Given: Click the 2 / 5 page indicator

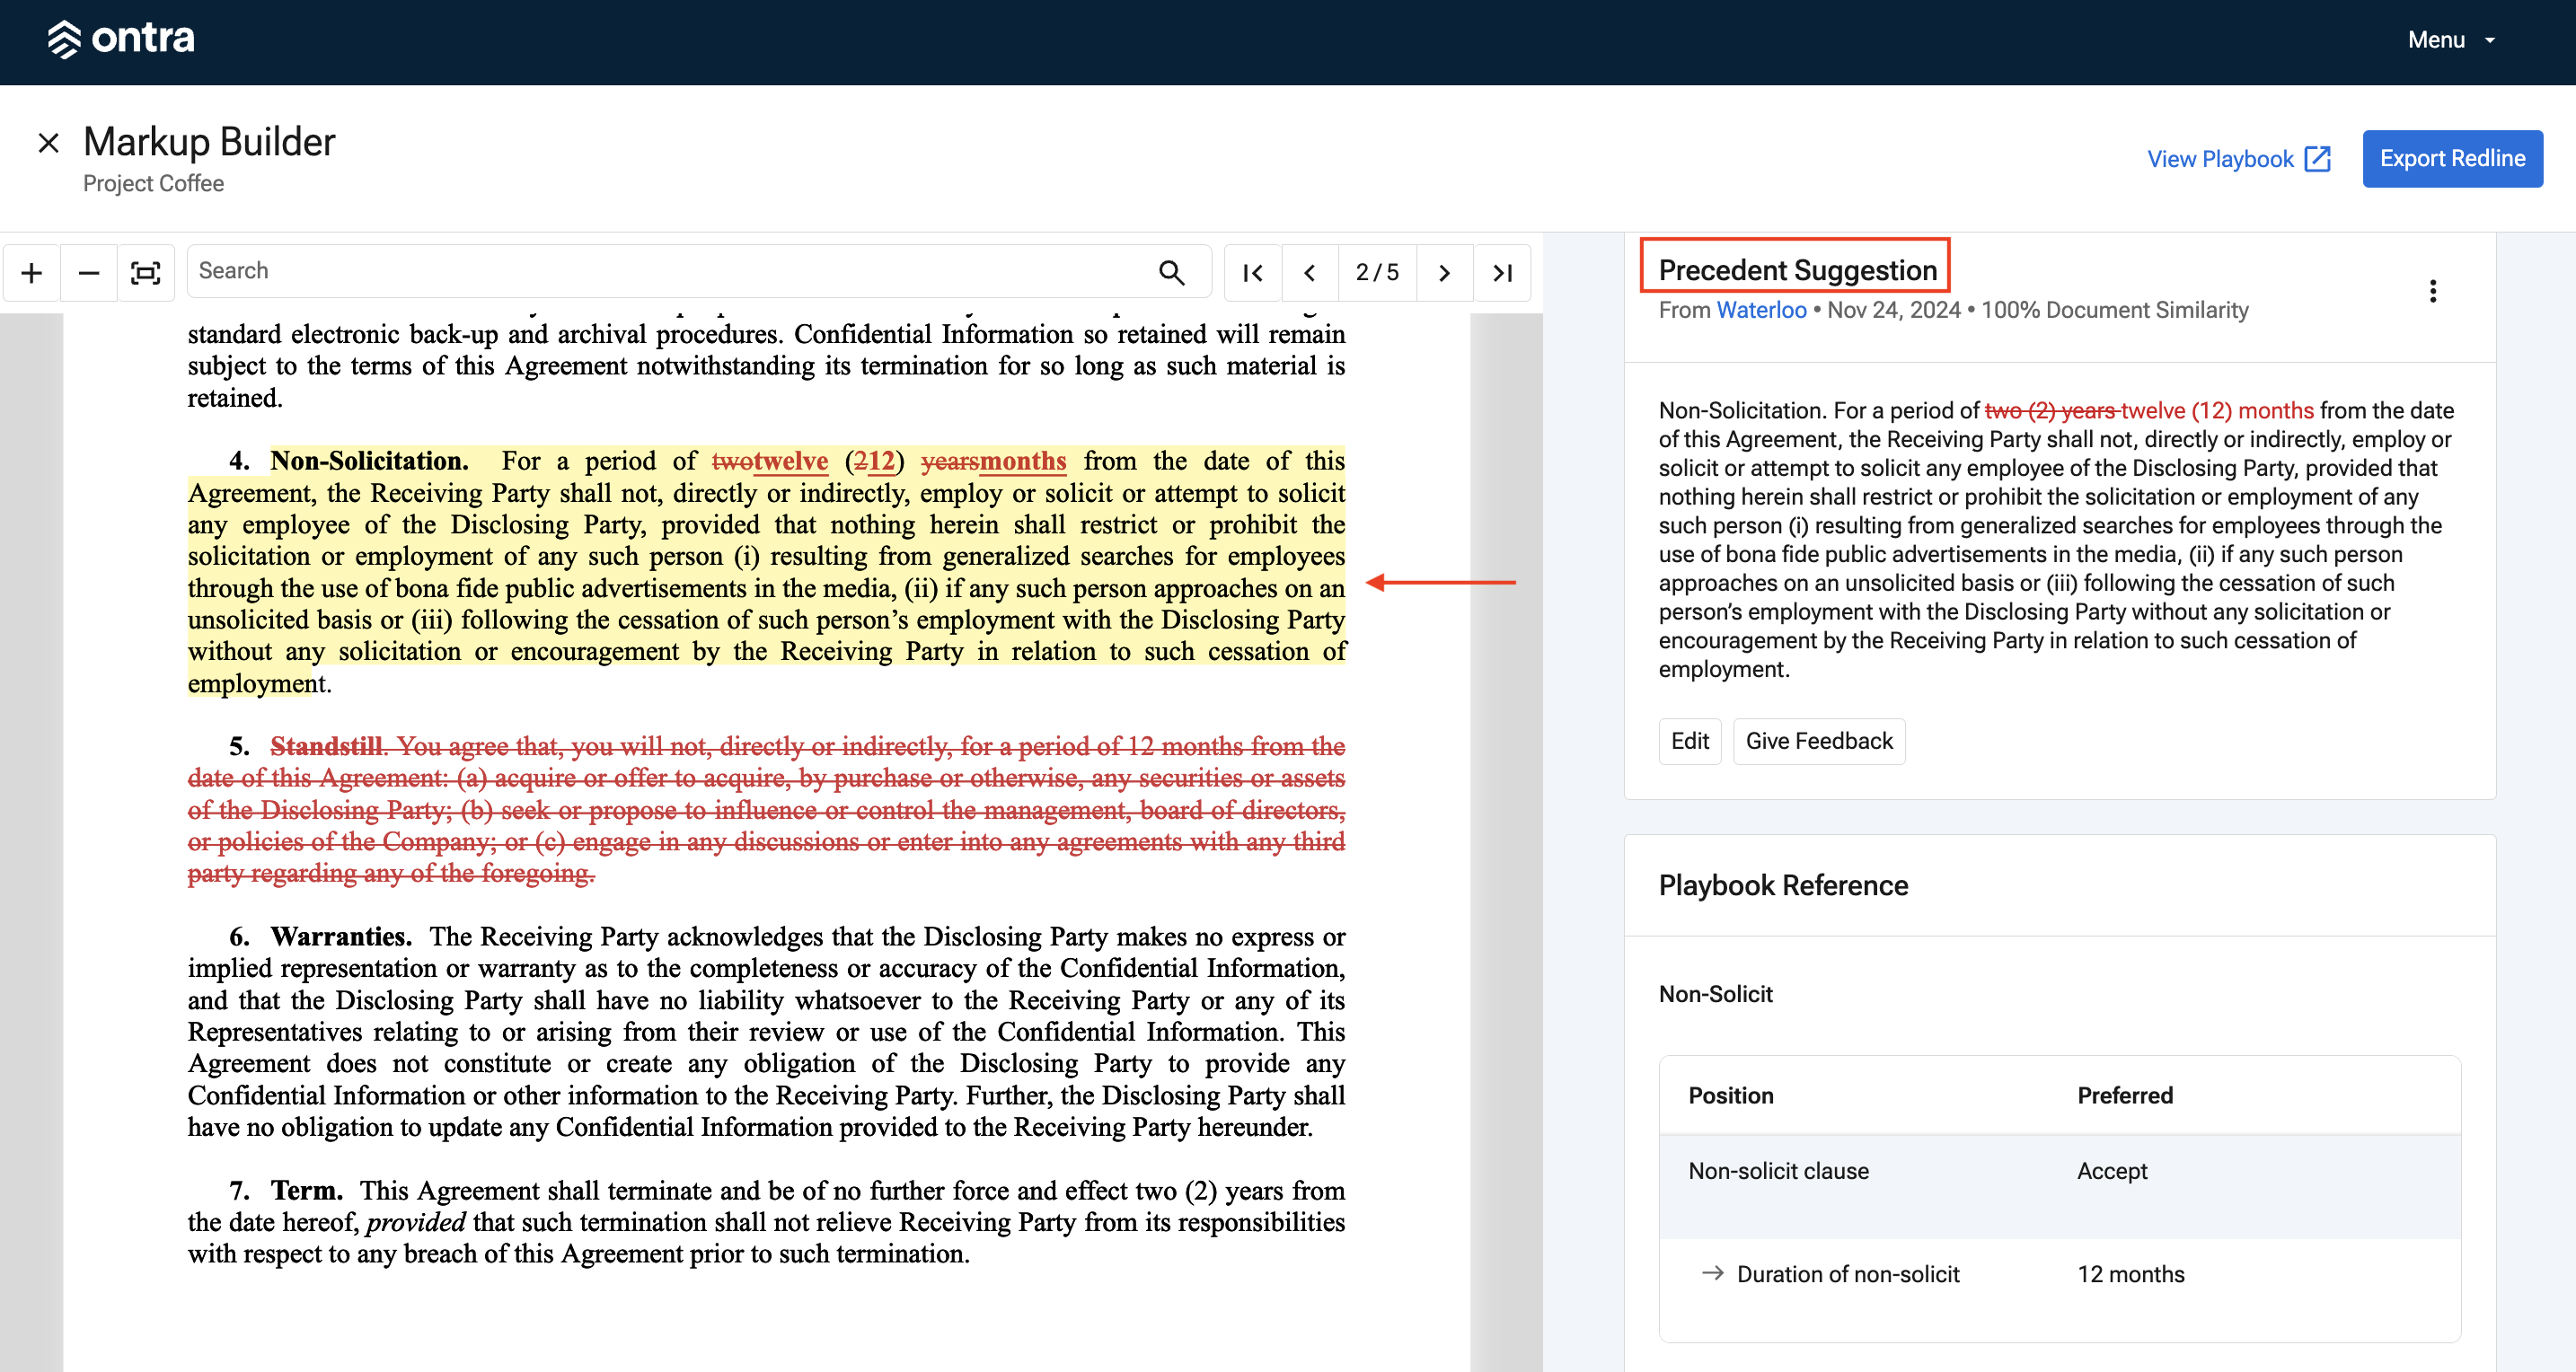Looking at the screenshot, I should [x=1377, y=273].
